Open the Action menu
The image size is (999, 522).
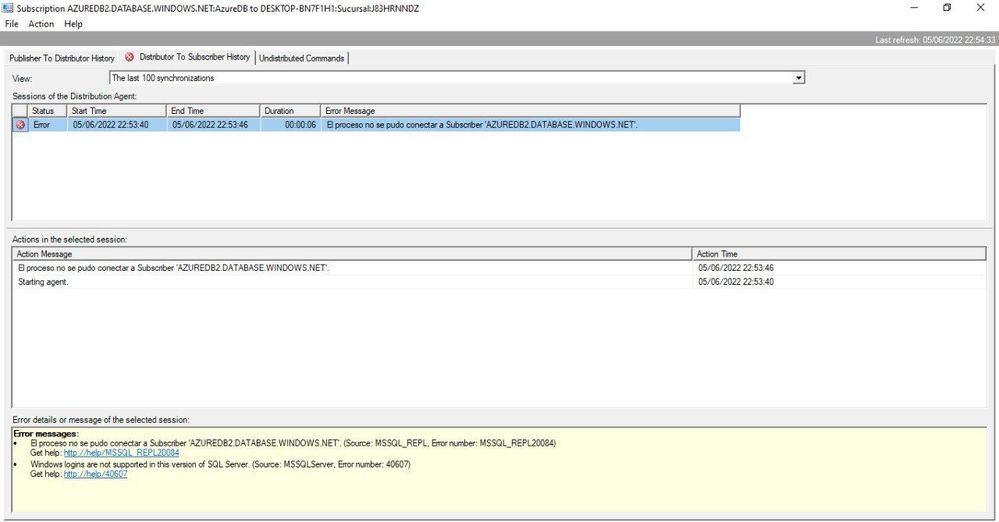[41, 24]
